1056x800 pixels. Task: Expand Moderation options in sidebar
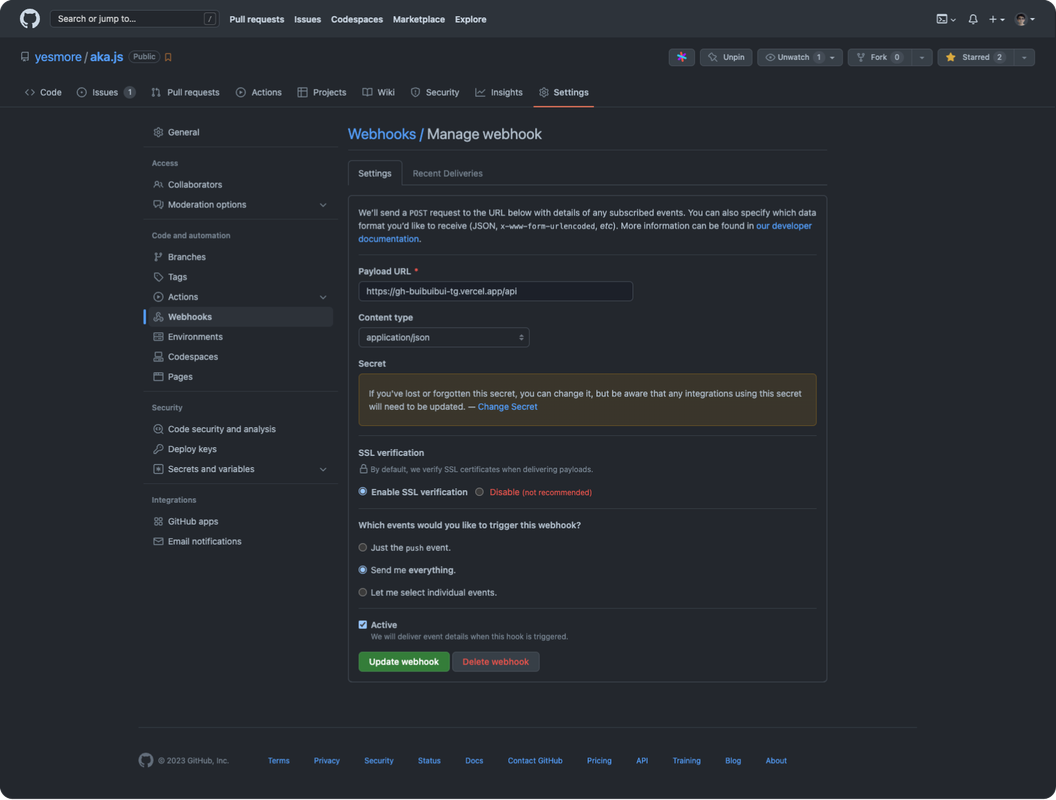tap(323, 205)
